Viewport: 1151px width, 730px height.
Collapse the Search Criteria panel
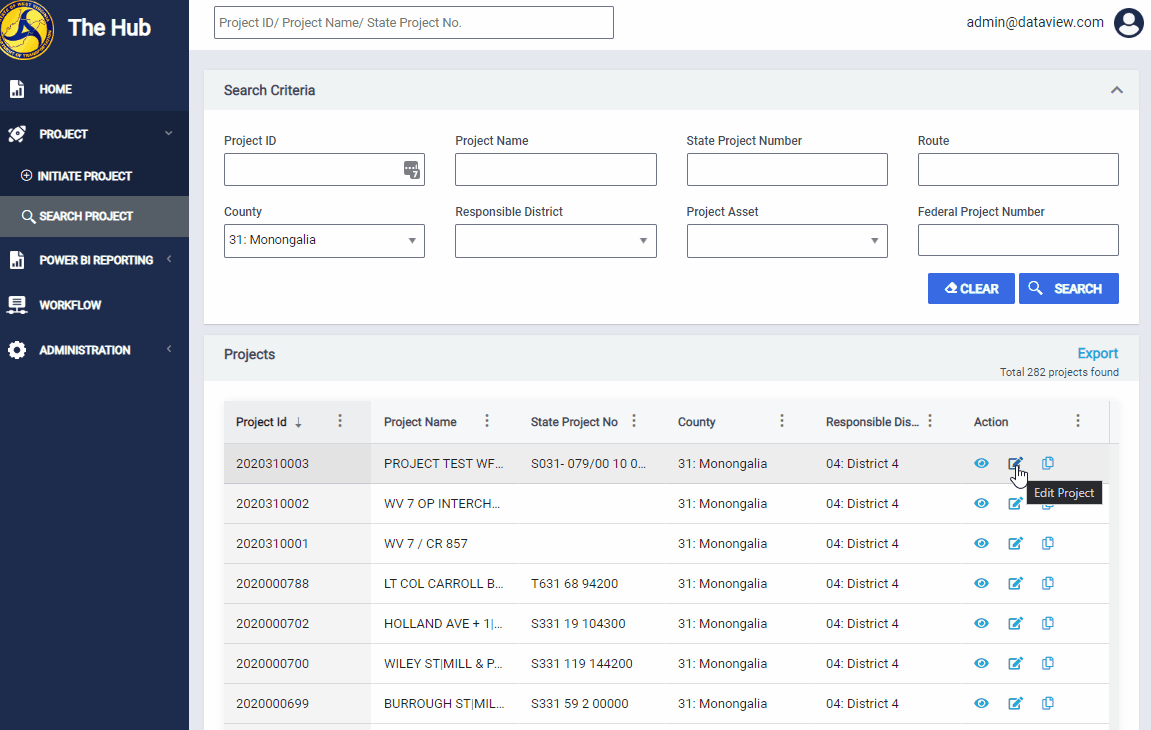pos(1116,90)
